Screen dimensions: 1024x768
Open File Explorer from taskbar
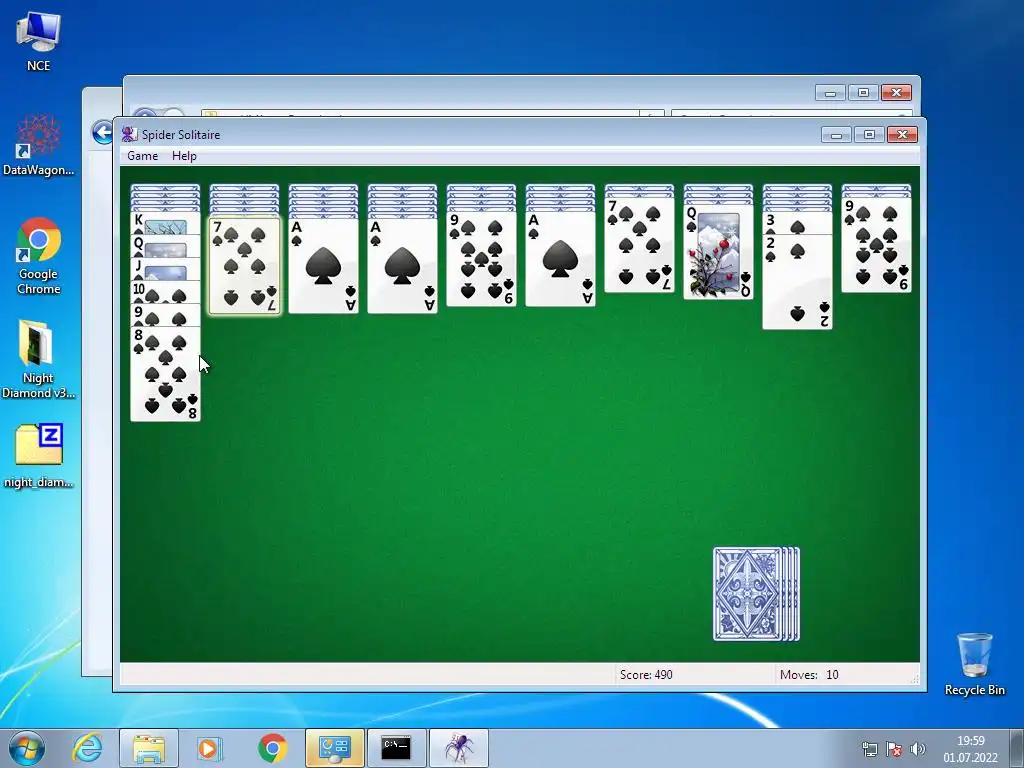click(149, 748)
